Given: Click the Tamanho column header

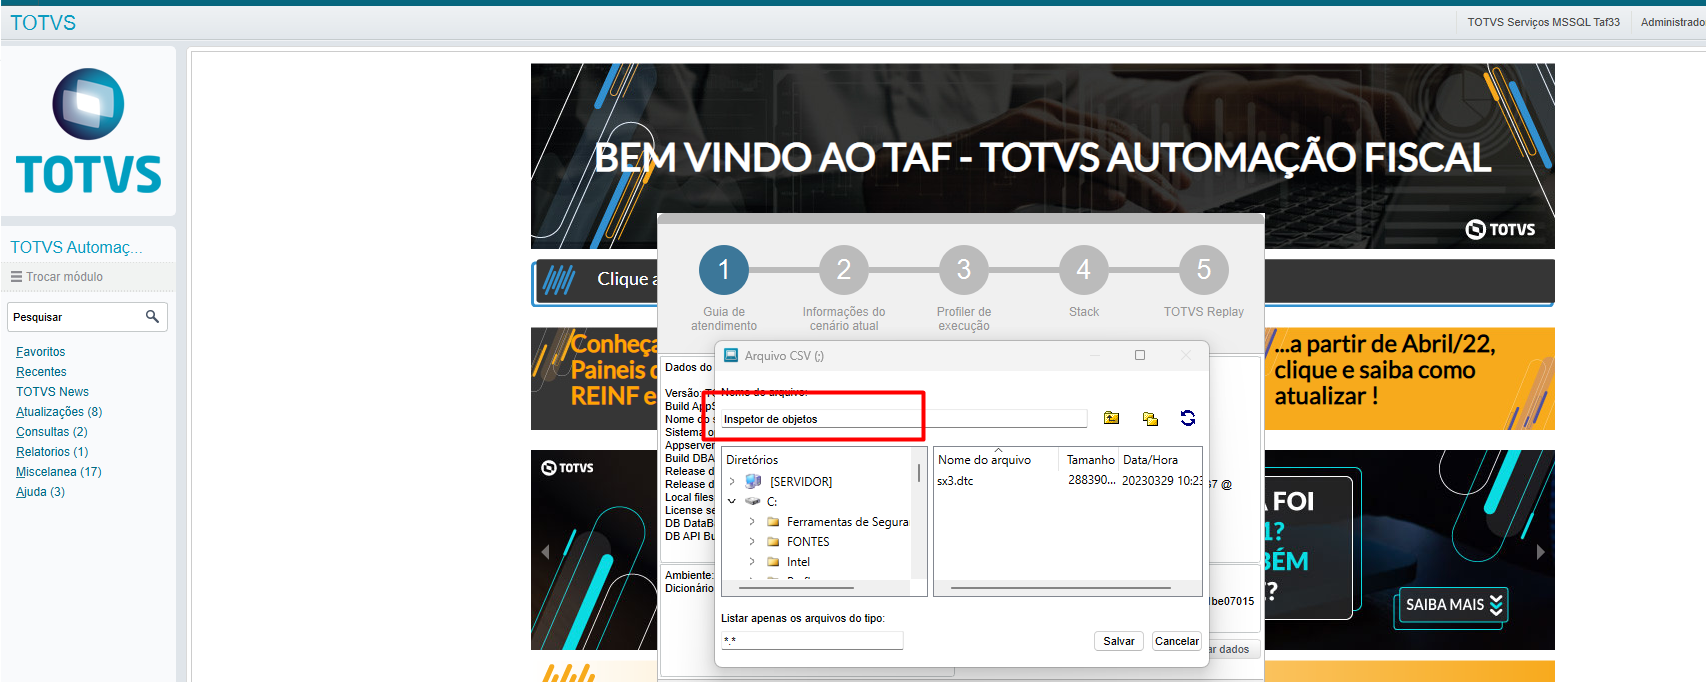Looking at the screenshot, I should (x=1090, y=460).
